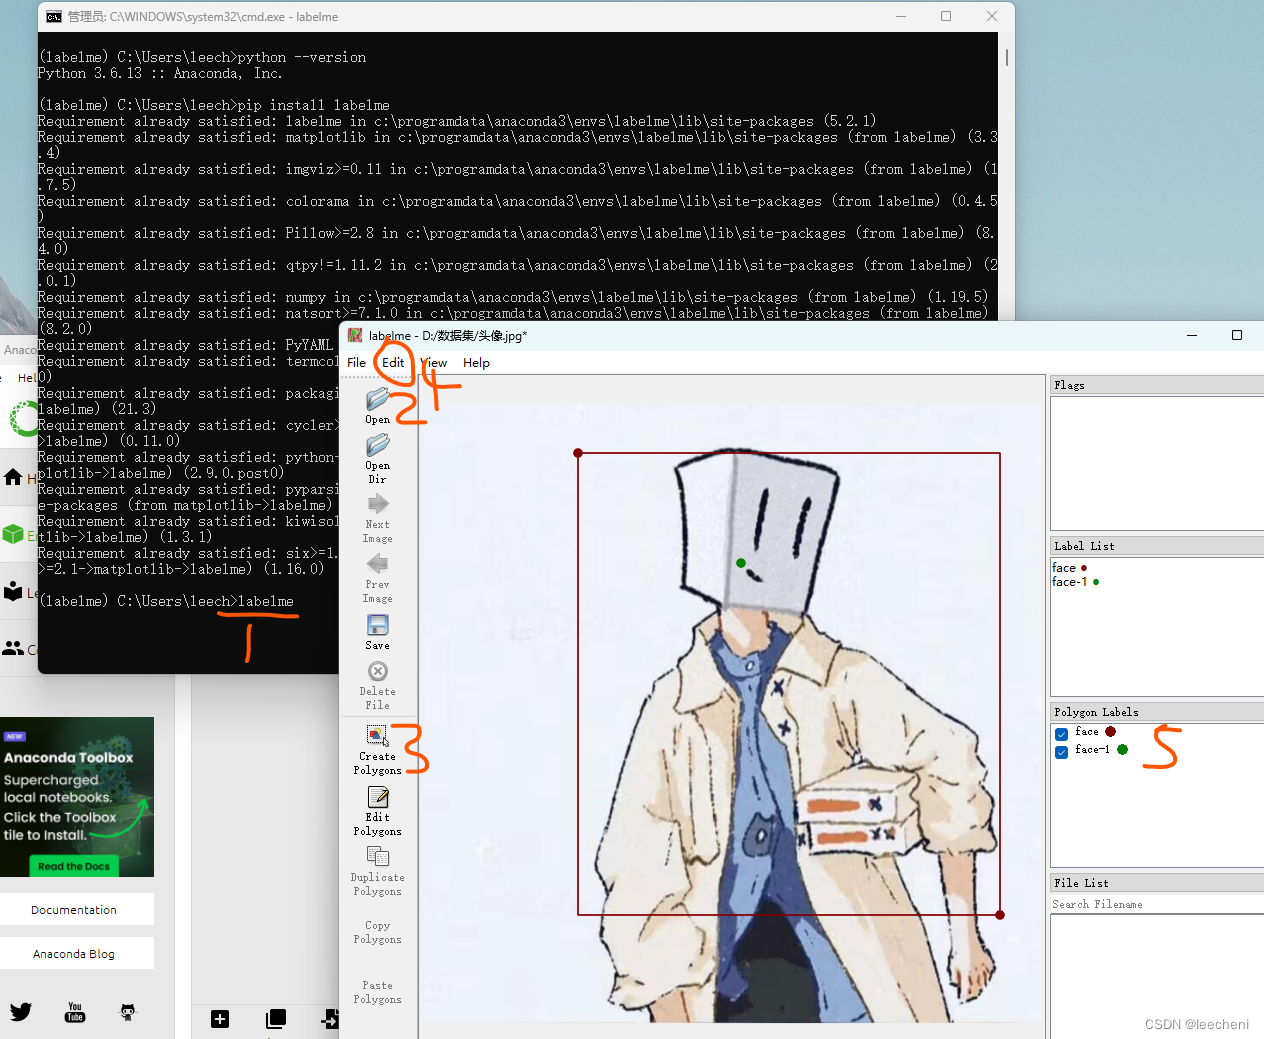Click the Home icon in Anaconda Navigator
The image size is (1264, 1039).
pyautogui.click(x=13, y=477)
